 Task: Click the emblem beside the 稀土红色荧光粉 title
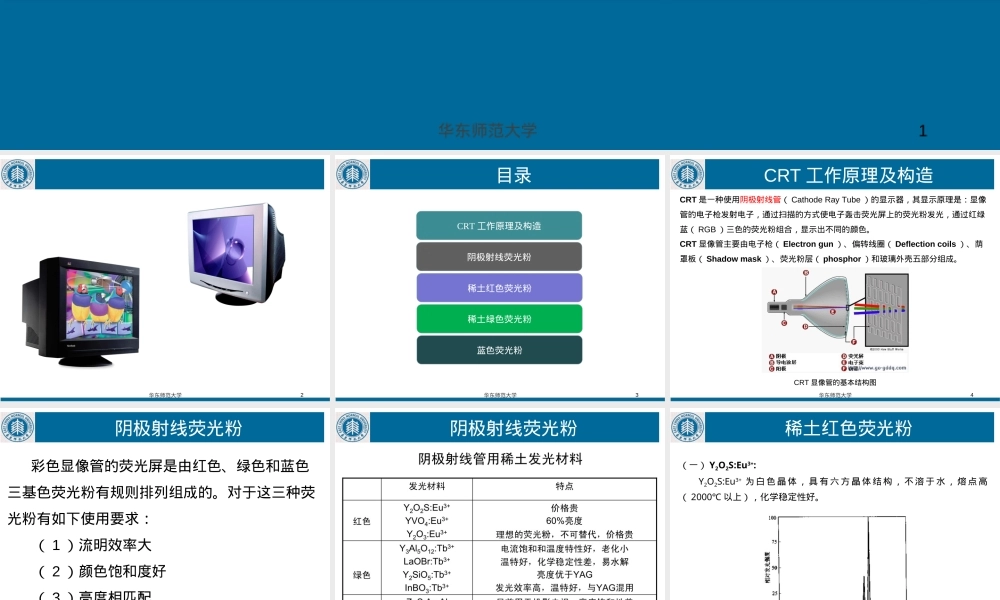pyautogui.click(x=687, y=427)
